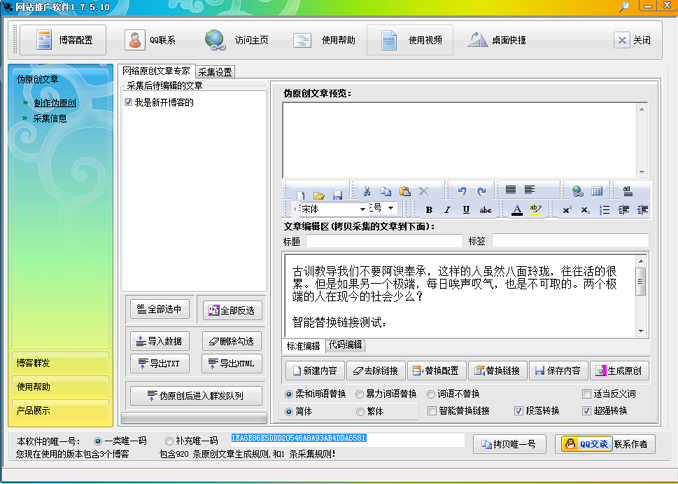This screenshot has width=678, height=484.
Task: Create 桌面快捷 desktop shortcut
Action: coord(497,40)
